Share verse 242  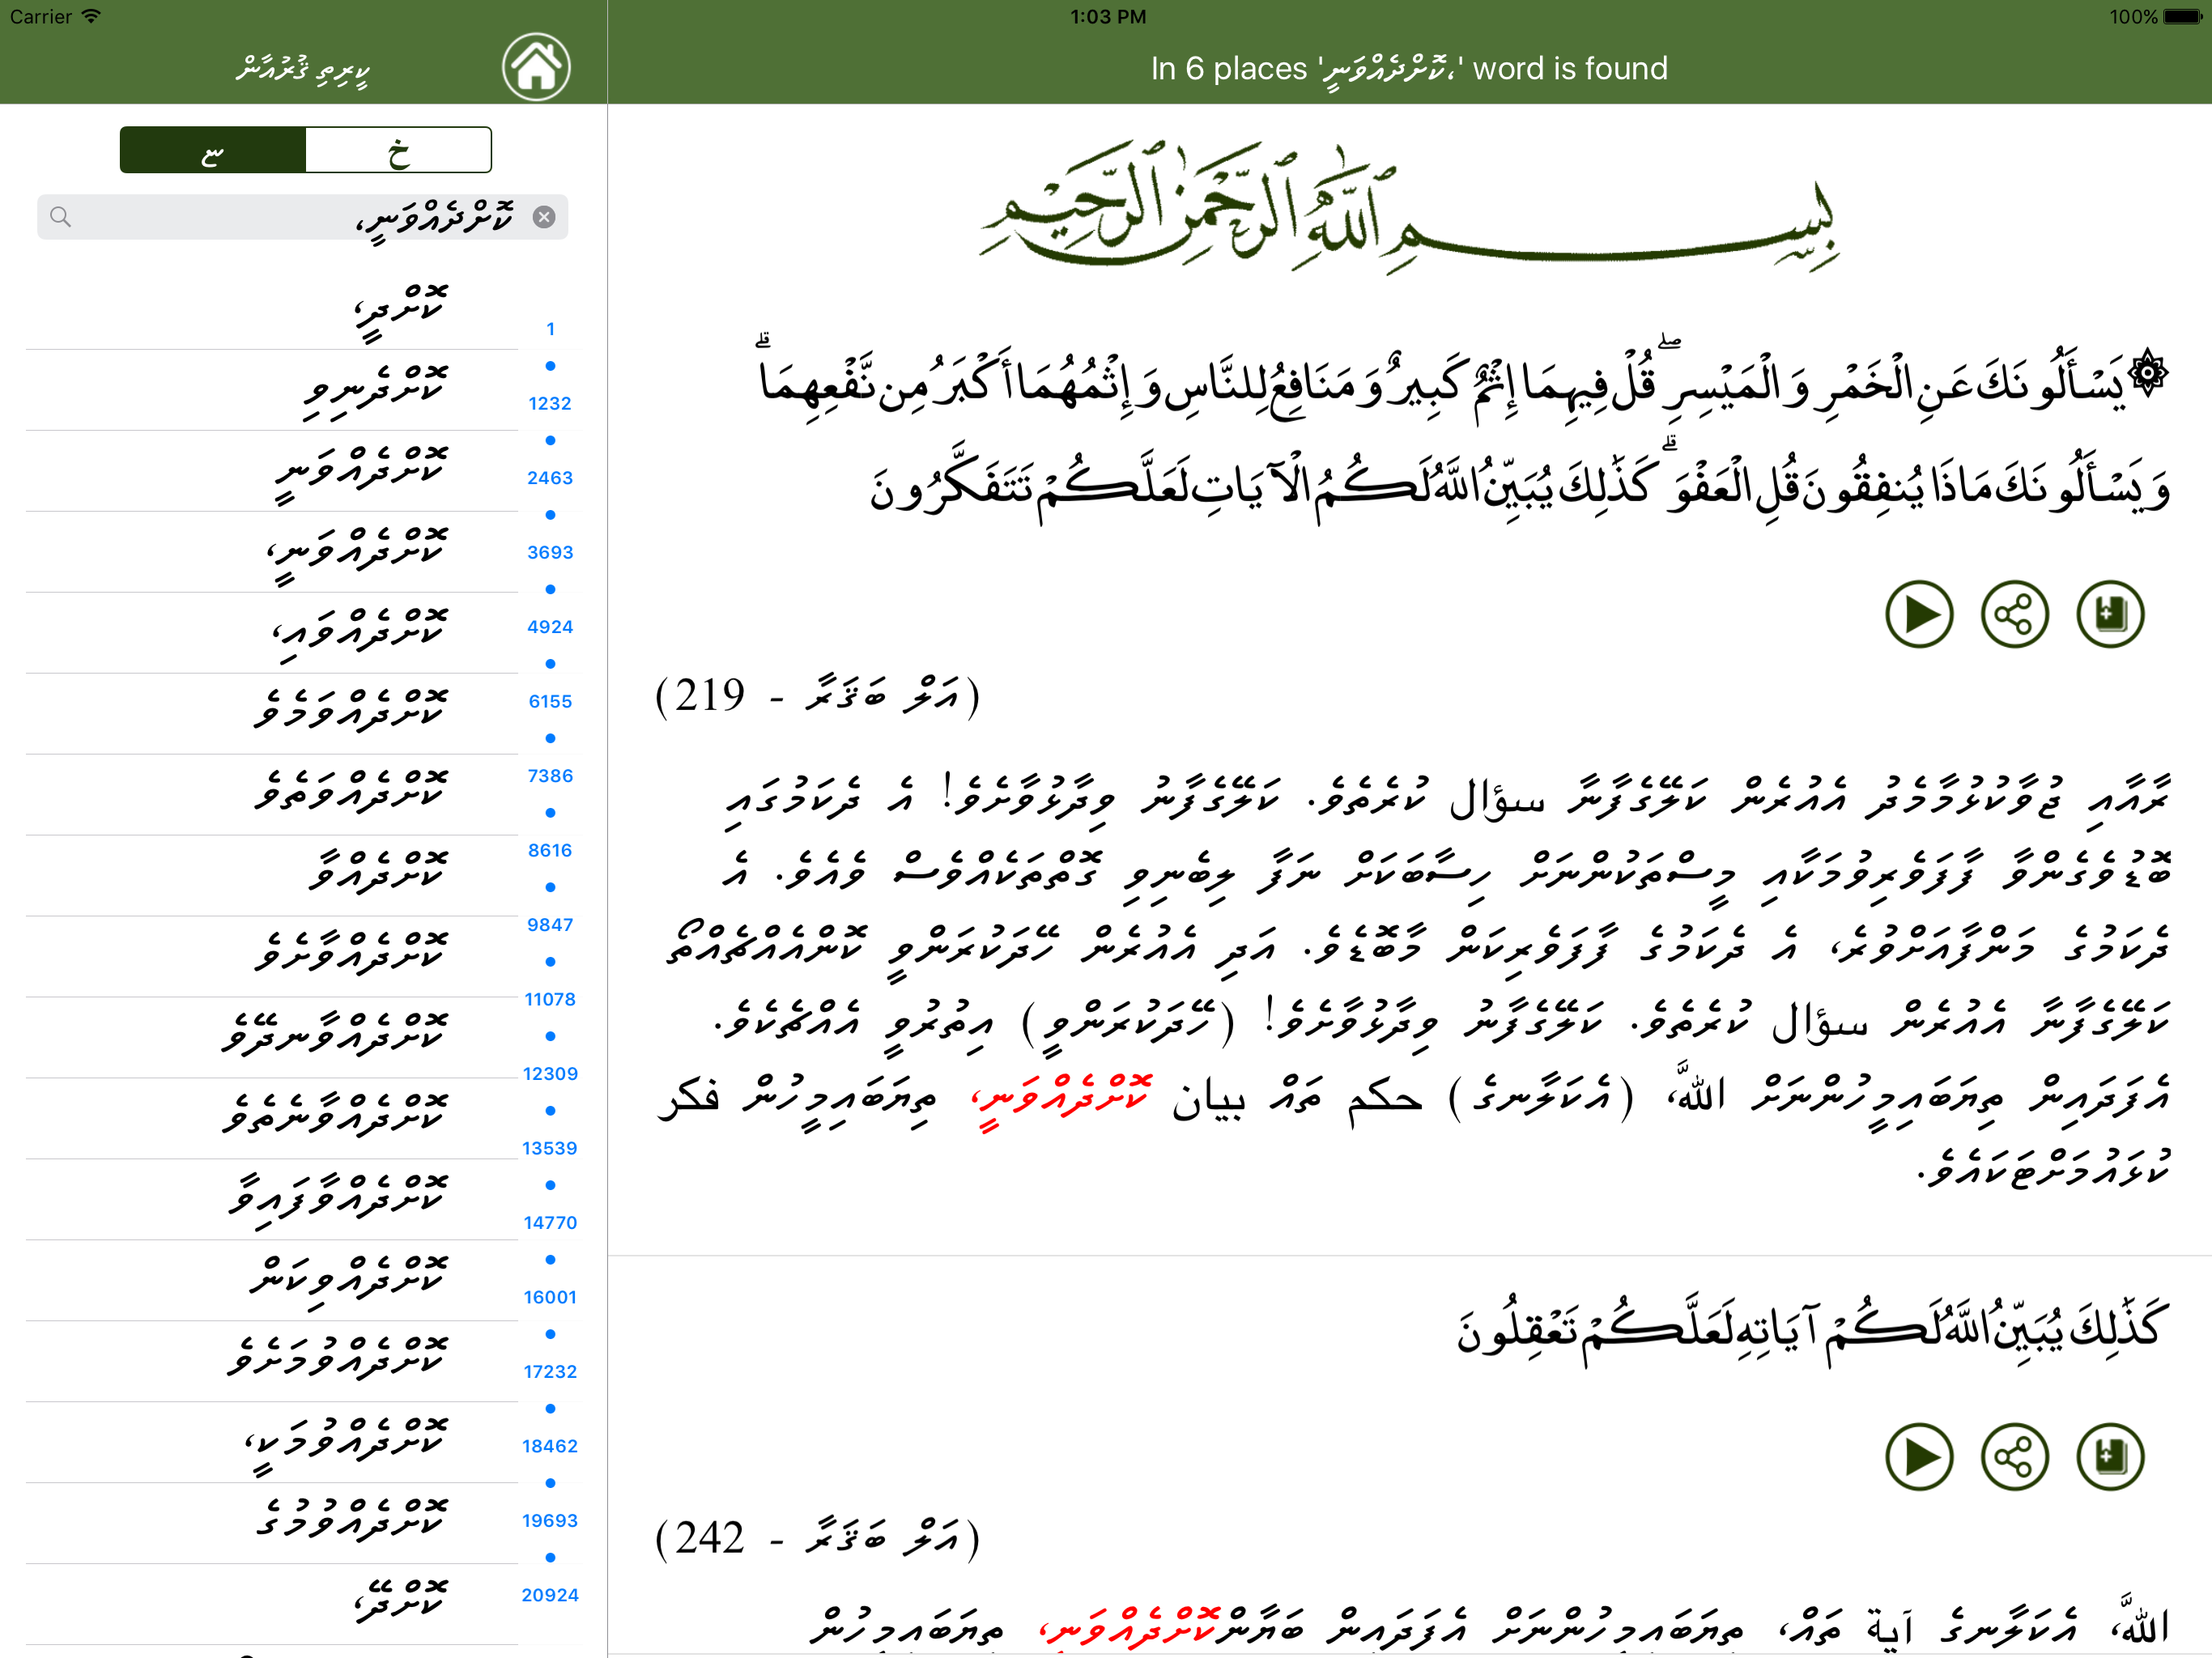click(x=2015, y=1457)
